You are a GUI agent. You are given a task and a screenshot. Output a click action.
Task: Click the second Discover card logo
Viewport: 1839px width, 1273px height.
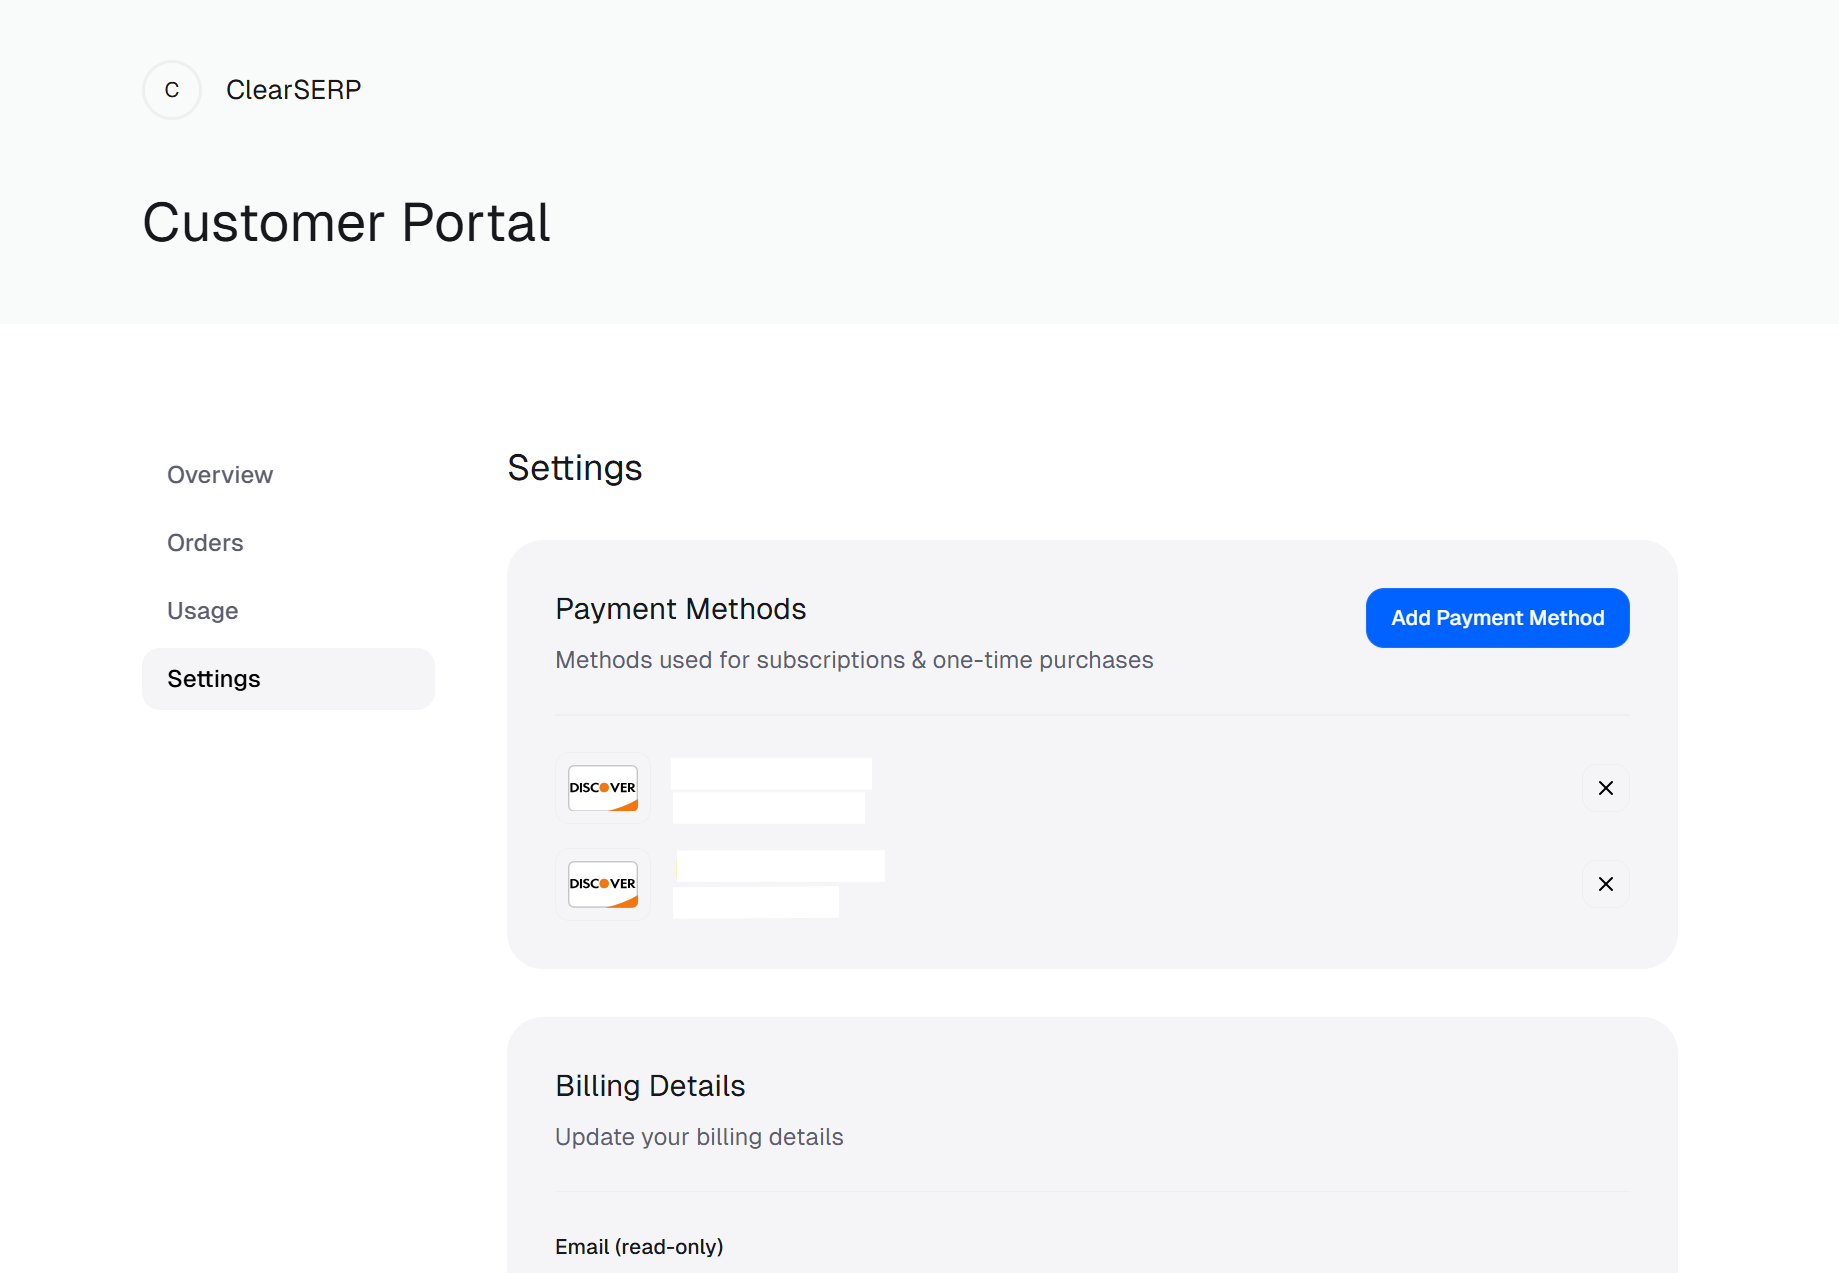coord(603,884)
